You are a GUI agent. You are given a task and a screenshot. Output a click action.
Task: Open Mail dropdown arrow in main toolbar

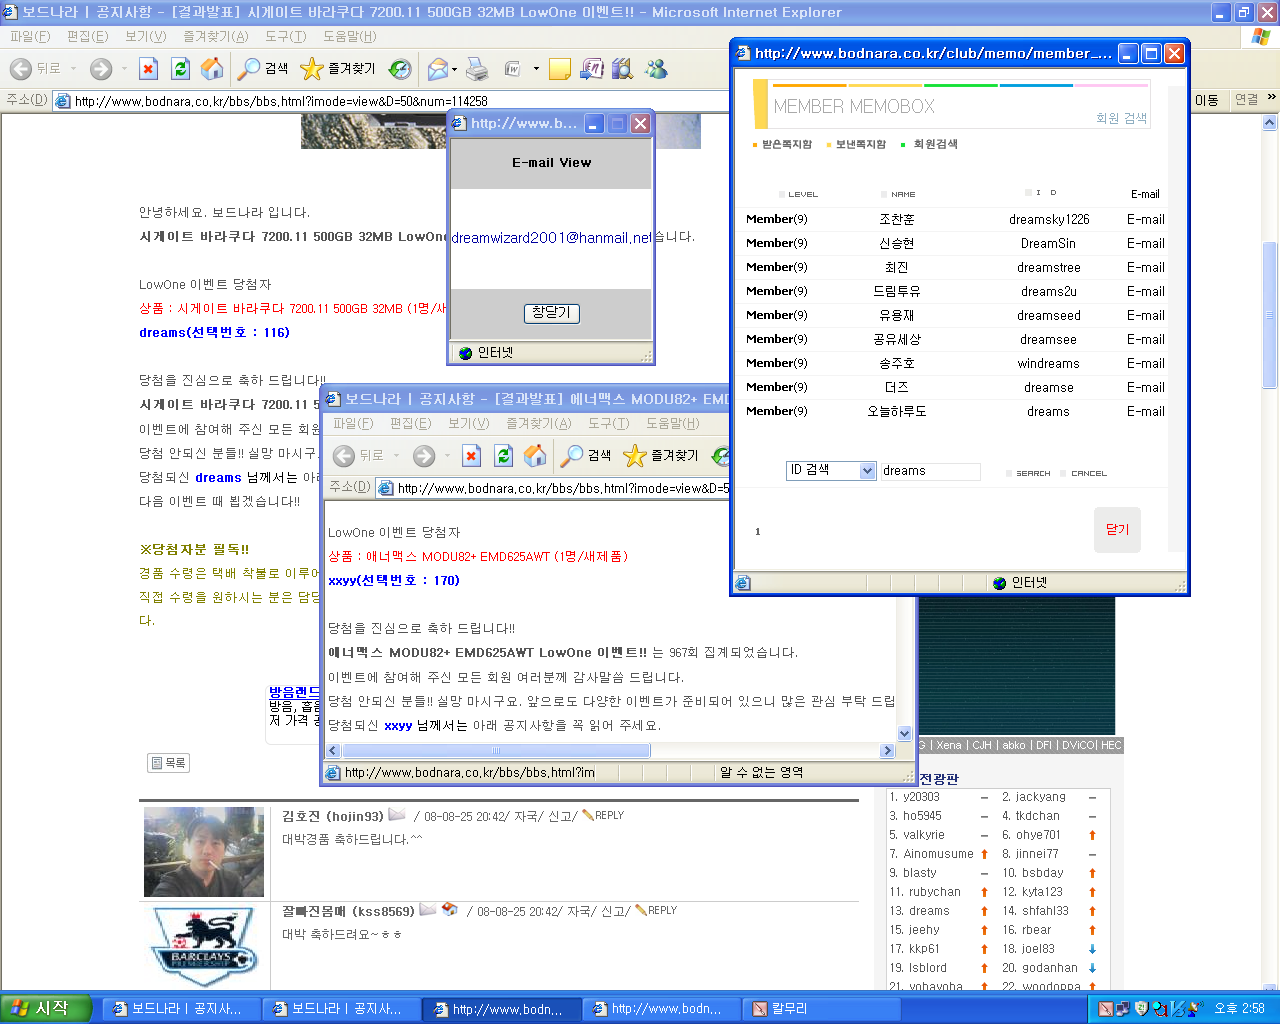pos(454,69)
